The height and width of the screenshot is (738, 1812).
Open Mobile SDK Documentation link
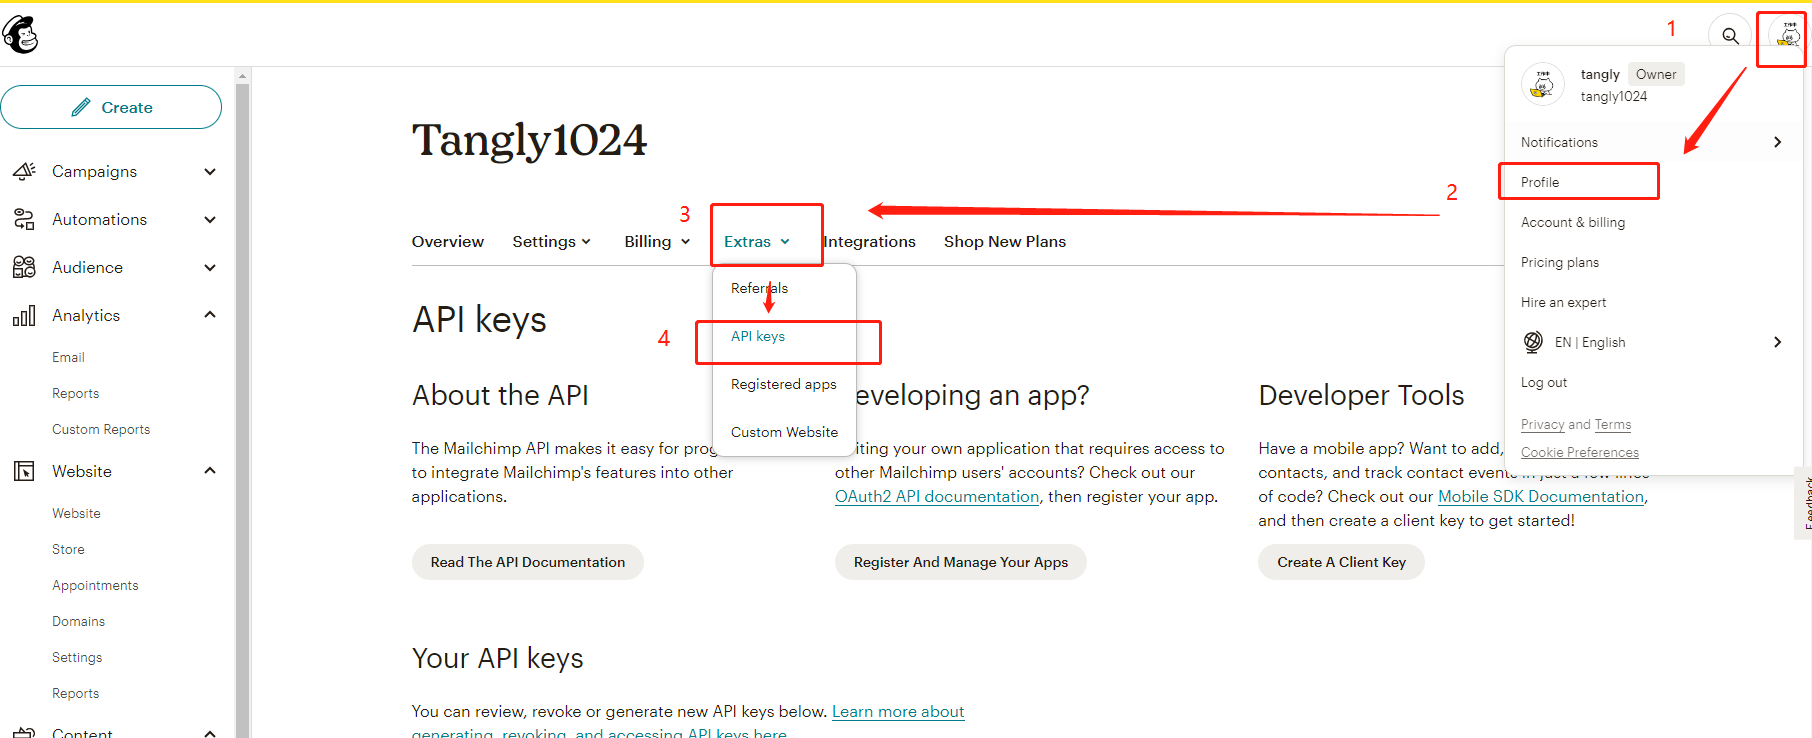(1541, 496)
